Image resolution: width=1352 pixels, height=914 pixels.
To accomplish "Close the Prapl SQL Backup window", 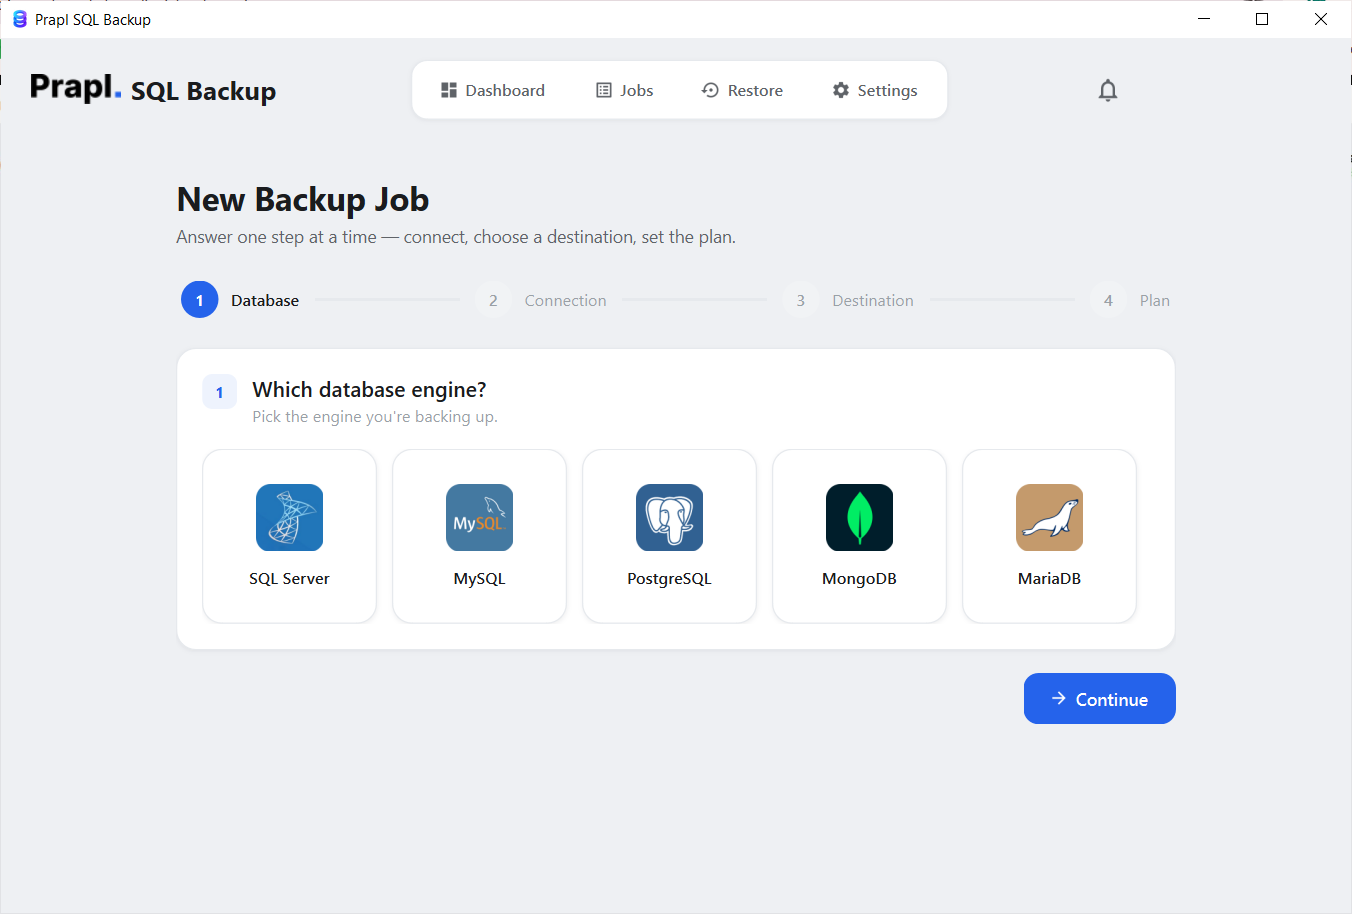I will tap(1321, 19).
